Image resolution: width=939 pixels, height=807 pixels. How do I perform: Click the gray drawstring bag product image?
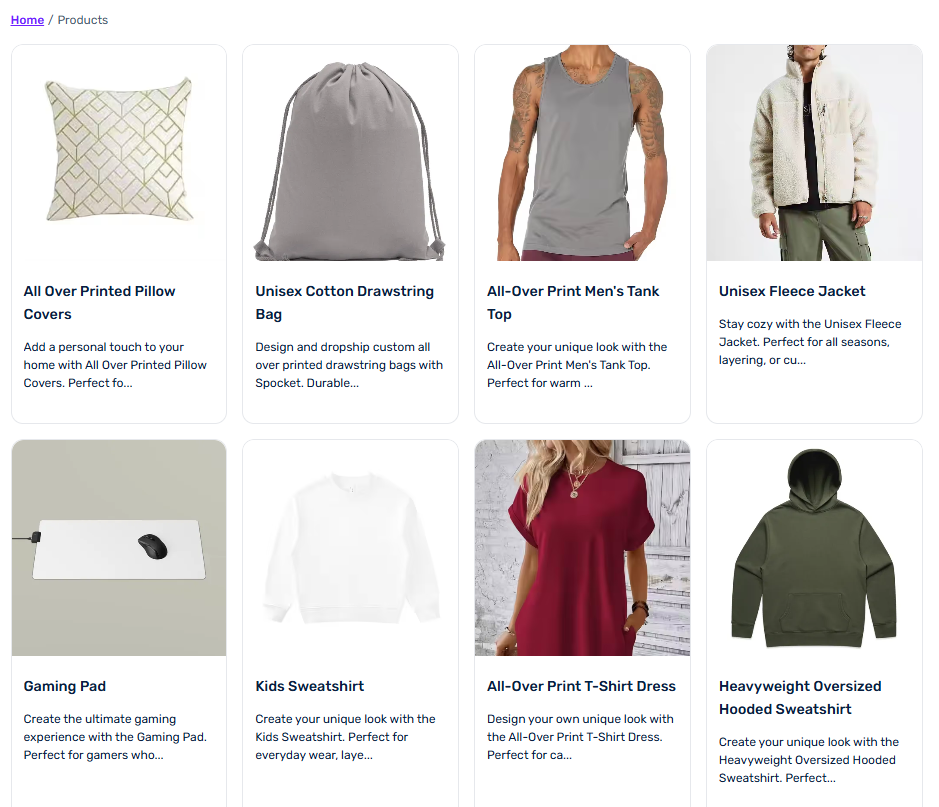tap(350, 152)
